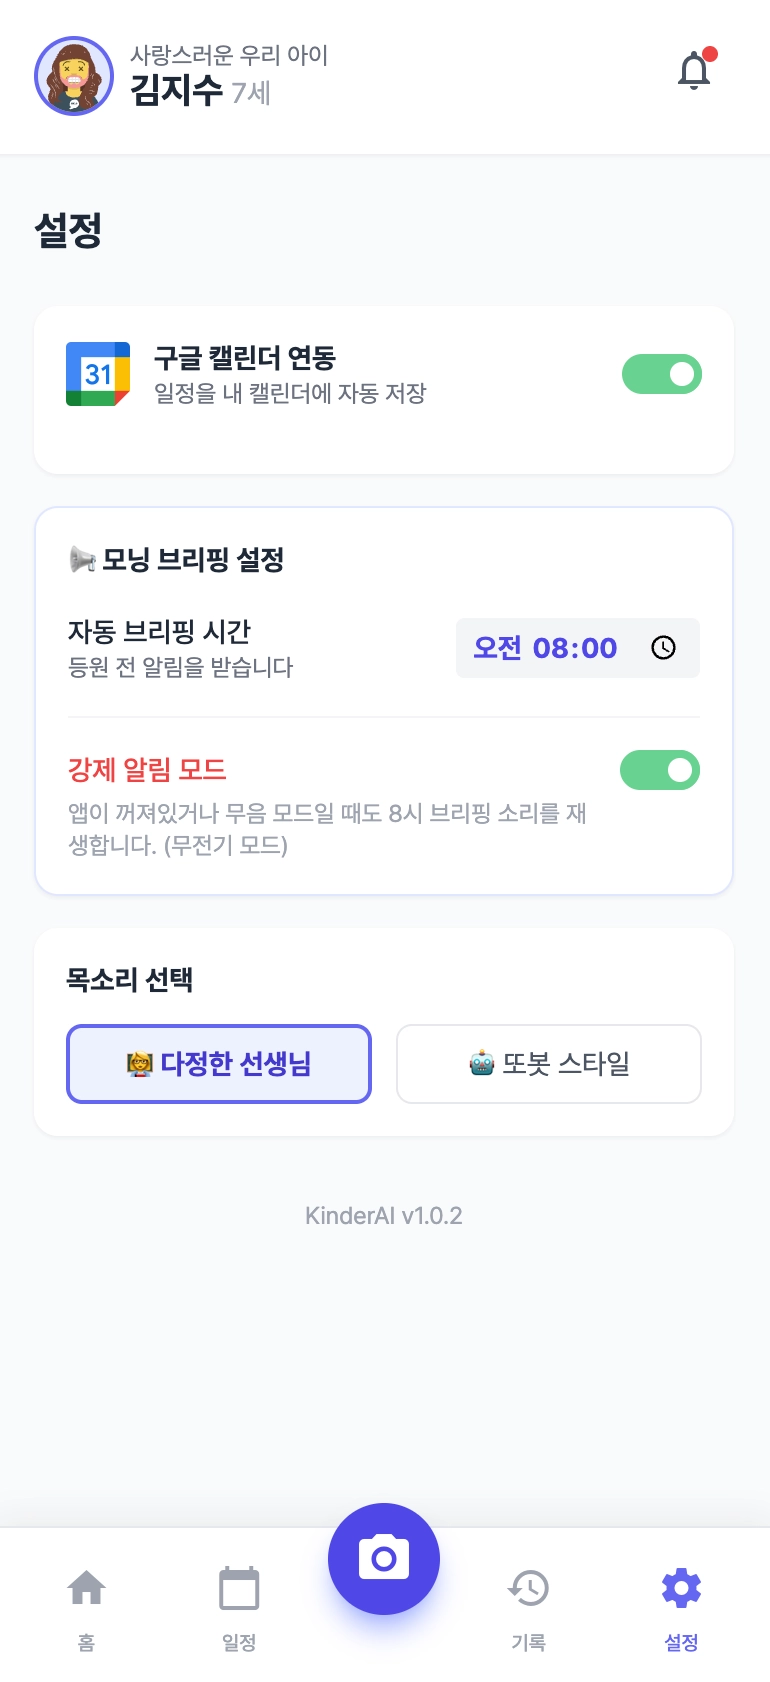
Task: Click the 자동 브리핑 시간 label
Action: (x=159, y=631)
